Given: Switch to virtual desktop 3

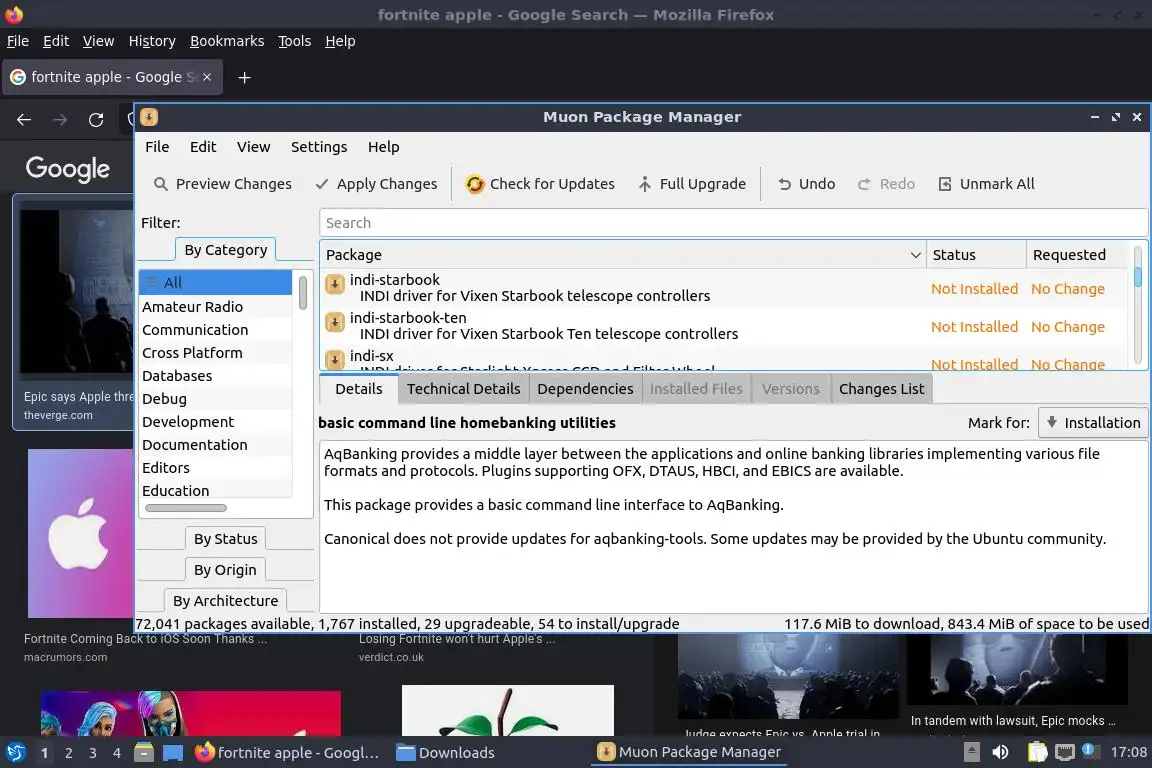Looking at the screenshot, I should [93, 753].
